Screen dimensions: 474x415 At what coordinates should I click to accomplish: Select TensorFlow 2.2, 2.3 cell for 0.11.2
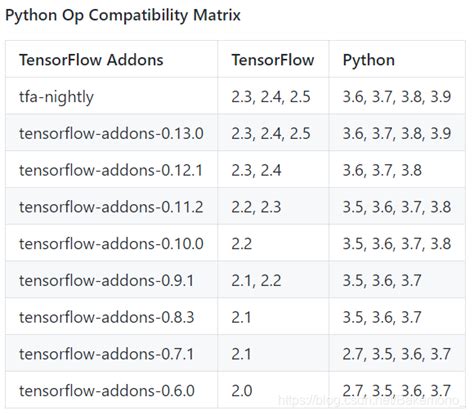click(273, 206)
